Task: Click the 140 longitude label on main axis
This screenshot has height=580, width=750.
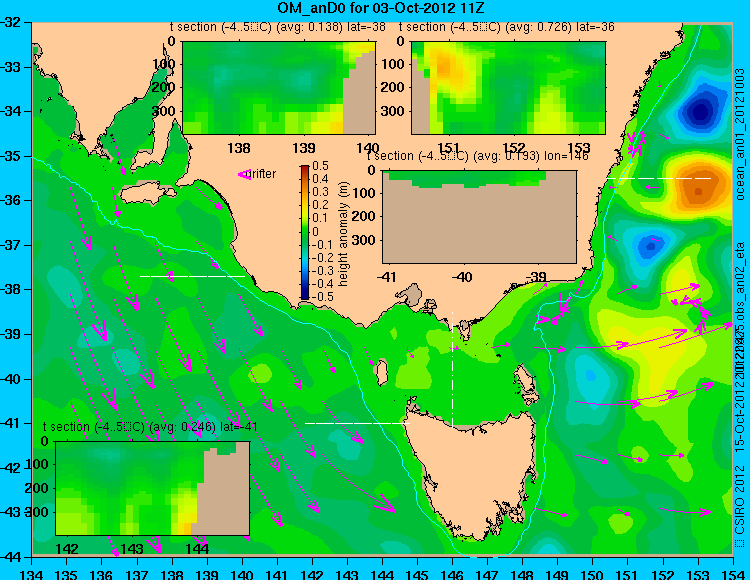Action: pos(242,574)
